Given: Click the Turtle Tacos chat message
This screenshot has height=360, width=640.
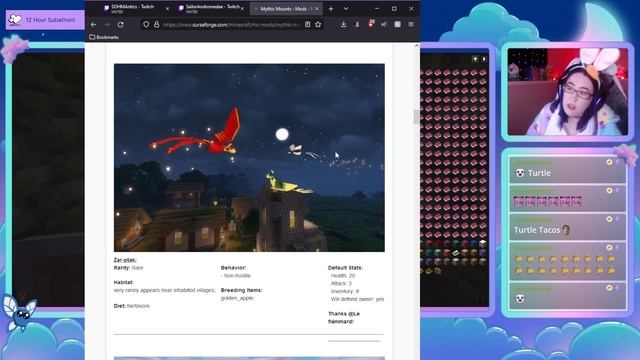Looking at the screenshot, I should pyautogui.click(x=567, y=227).
